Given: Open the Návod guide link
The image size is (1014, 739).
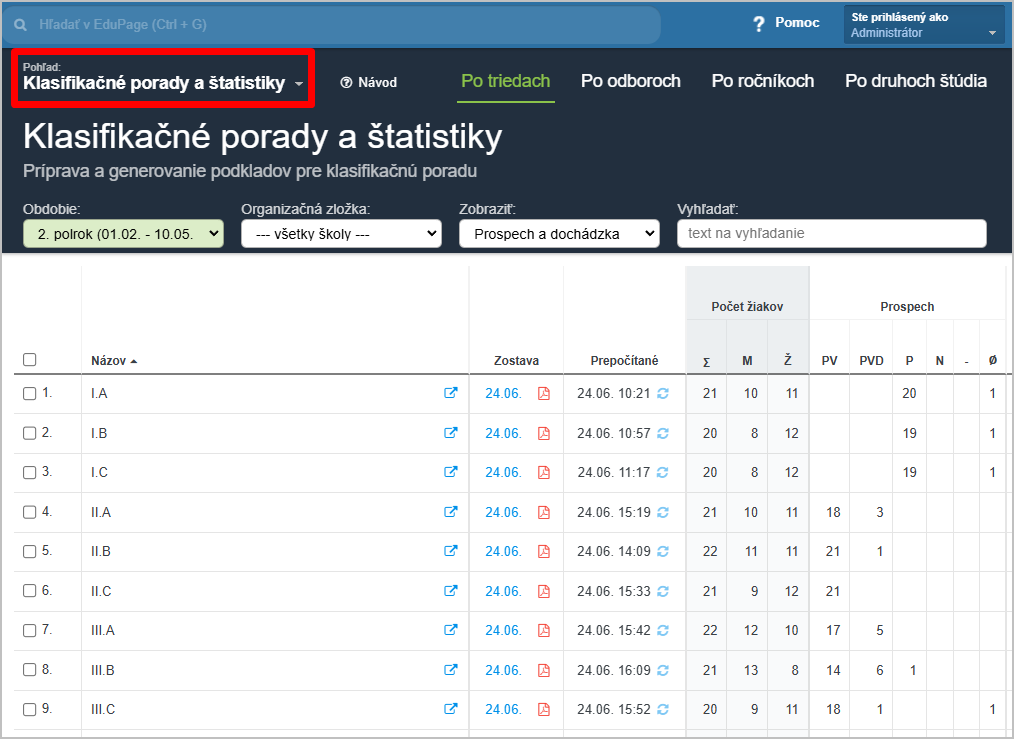Looking at the screenshot, I should [x=369, y=83].
